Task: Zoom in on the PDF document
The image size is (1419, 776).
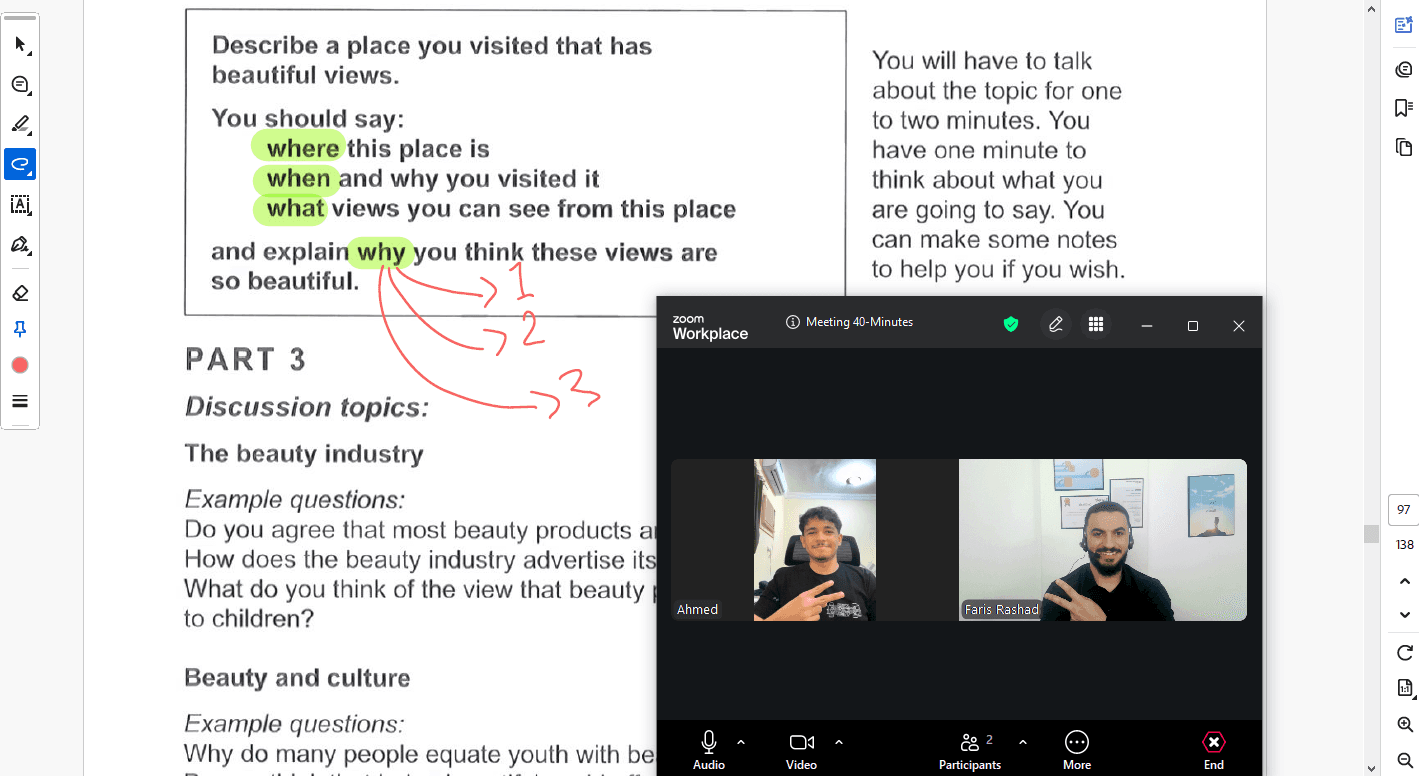Action: [x=1403, y=725]
